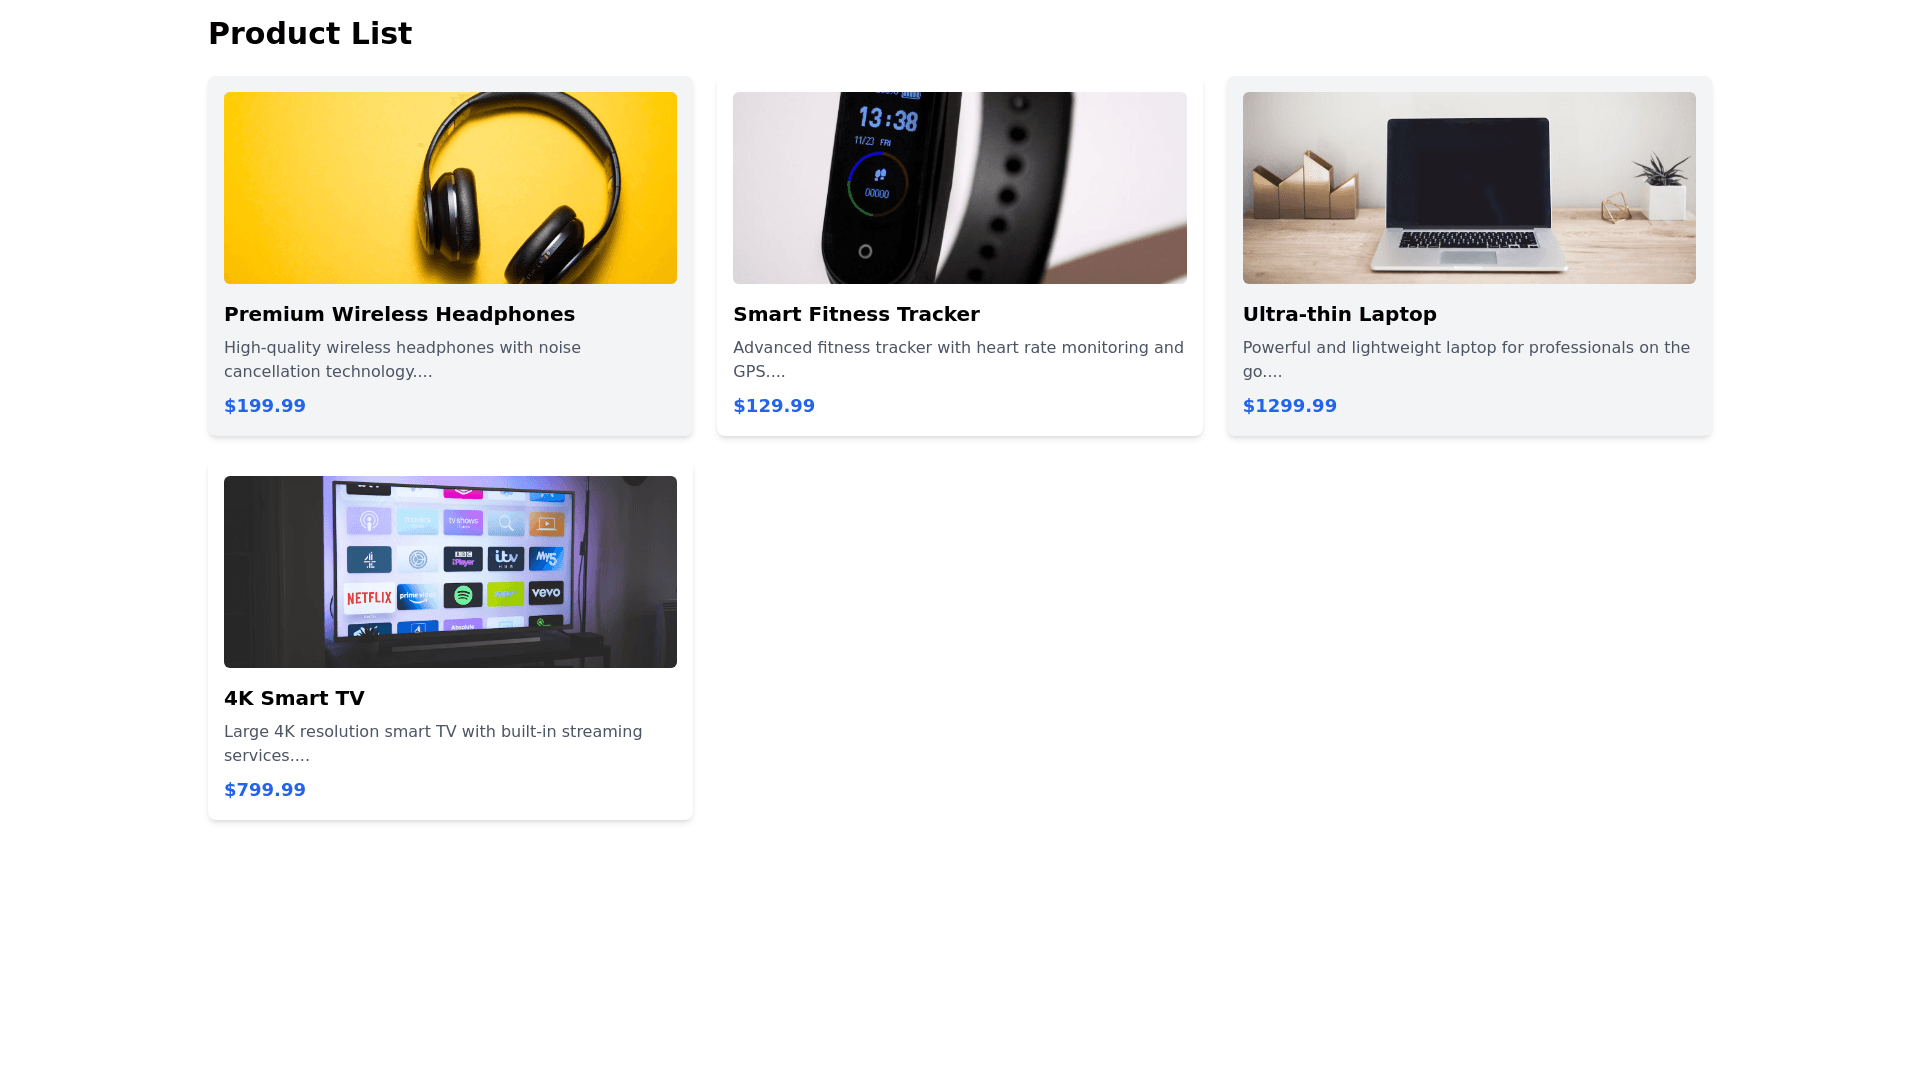This screenshot has width=1920, height=1080.
Task: Open the Smart Fitness Tracker title link
Action: click(x=856, y=314)
